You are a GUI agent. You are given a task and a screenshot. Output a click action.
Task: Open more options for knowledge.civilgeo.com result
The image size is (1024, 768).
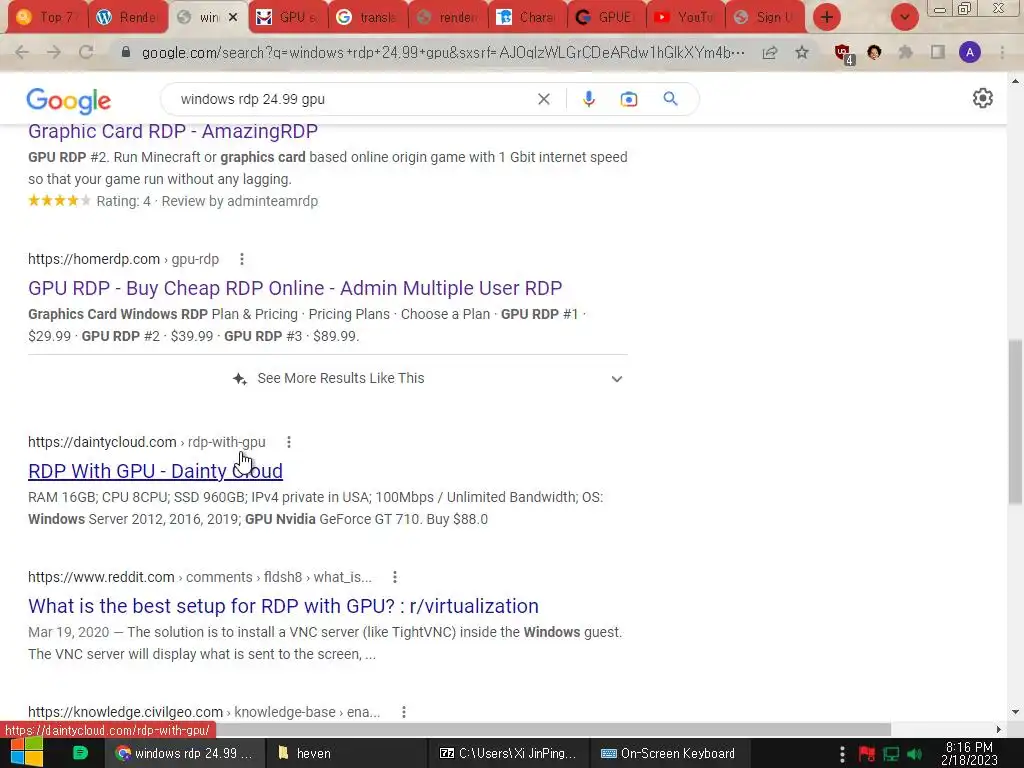pos(404,712)
